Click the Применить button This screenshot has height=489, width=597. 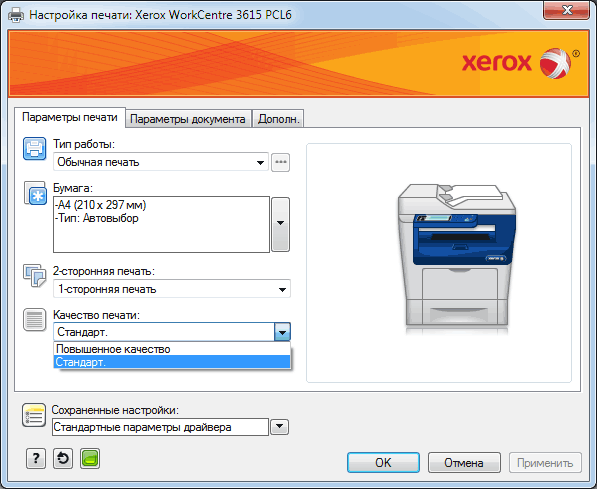[x=545, y=462]
